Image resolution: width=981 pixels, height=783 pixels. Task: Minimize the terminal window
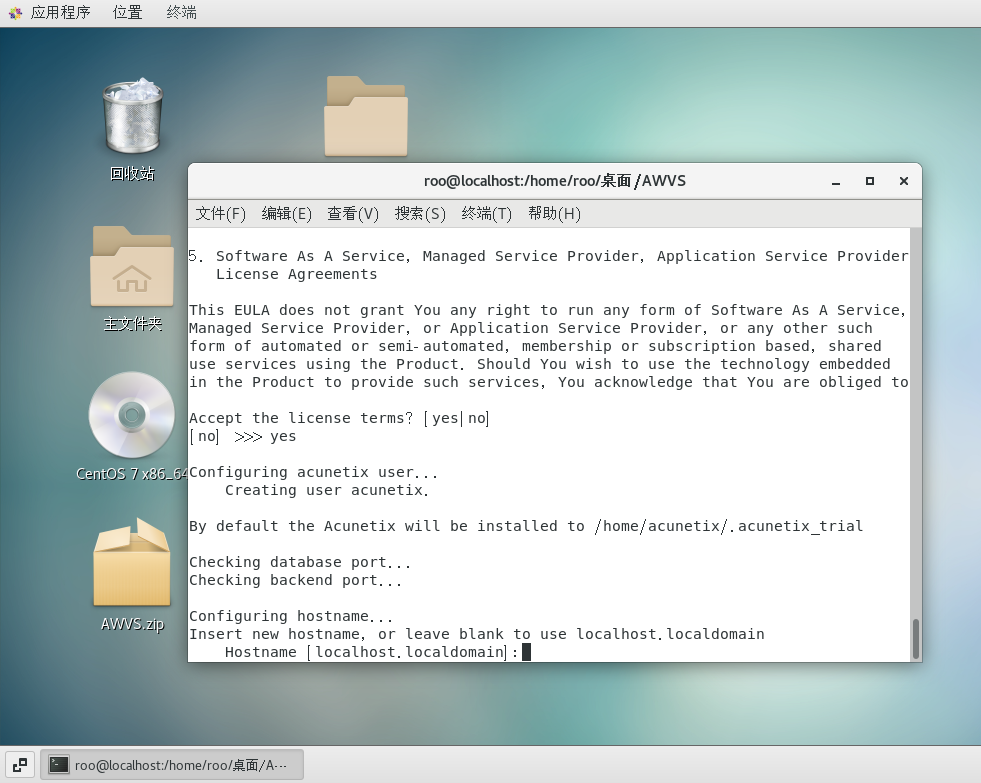tap(836, 181)
